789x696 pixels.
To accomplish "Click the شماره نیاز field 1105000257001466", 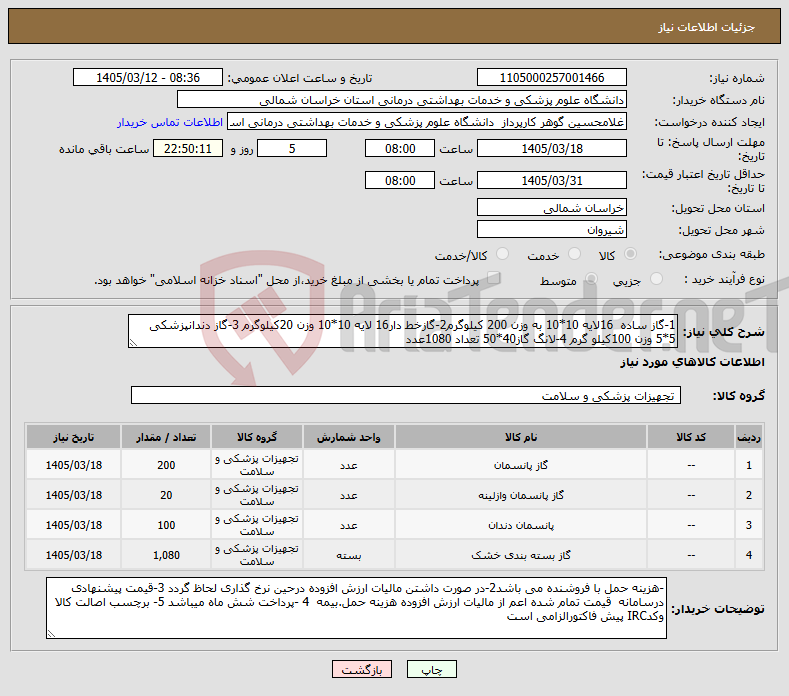I will [x=551, y=78].
